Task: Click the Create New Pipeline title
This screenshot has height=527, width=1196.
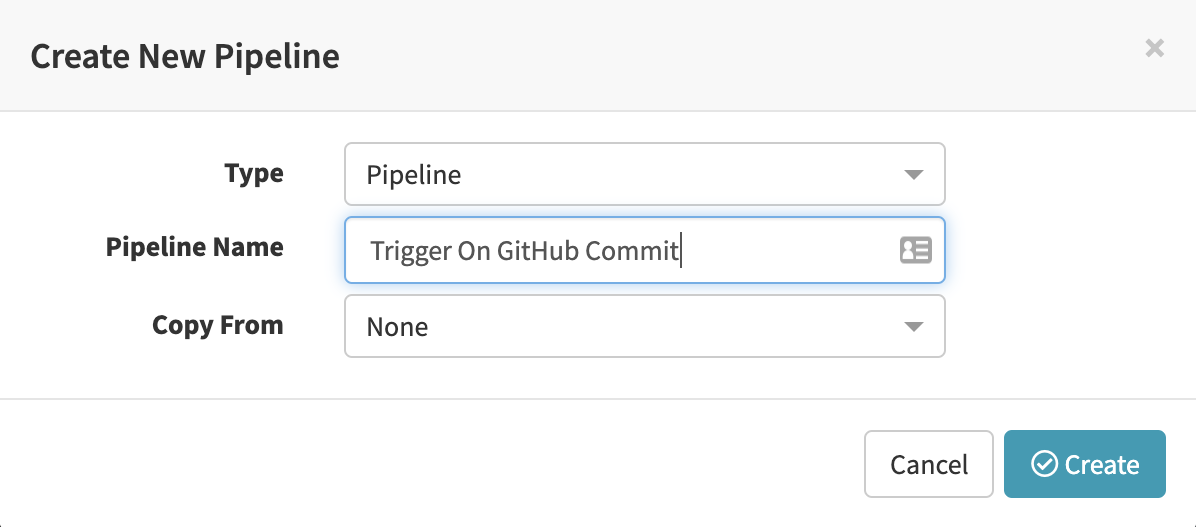Action: (x=185, y=56)
